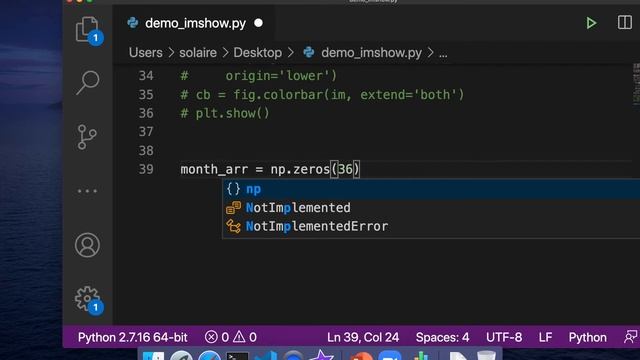
Task: Open the Search view magnifier icon
Action: tap(87, 82)
